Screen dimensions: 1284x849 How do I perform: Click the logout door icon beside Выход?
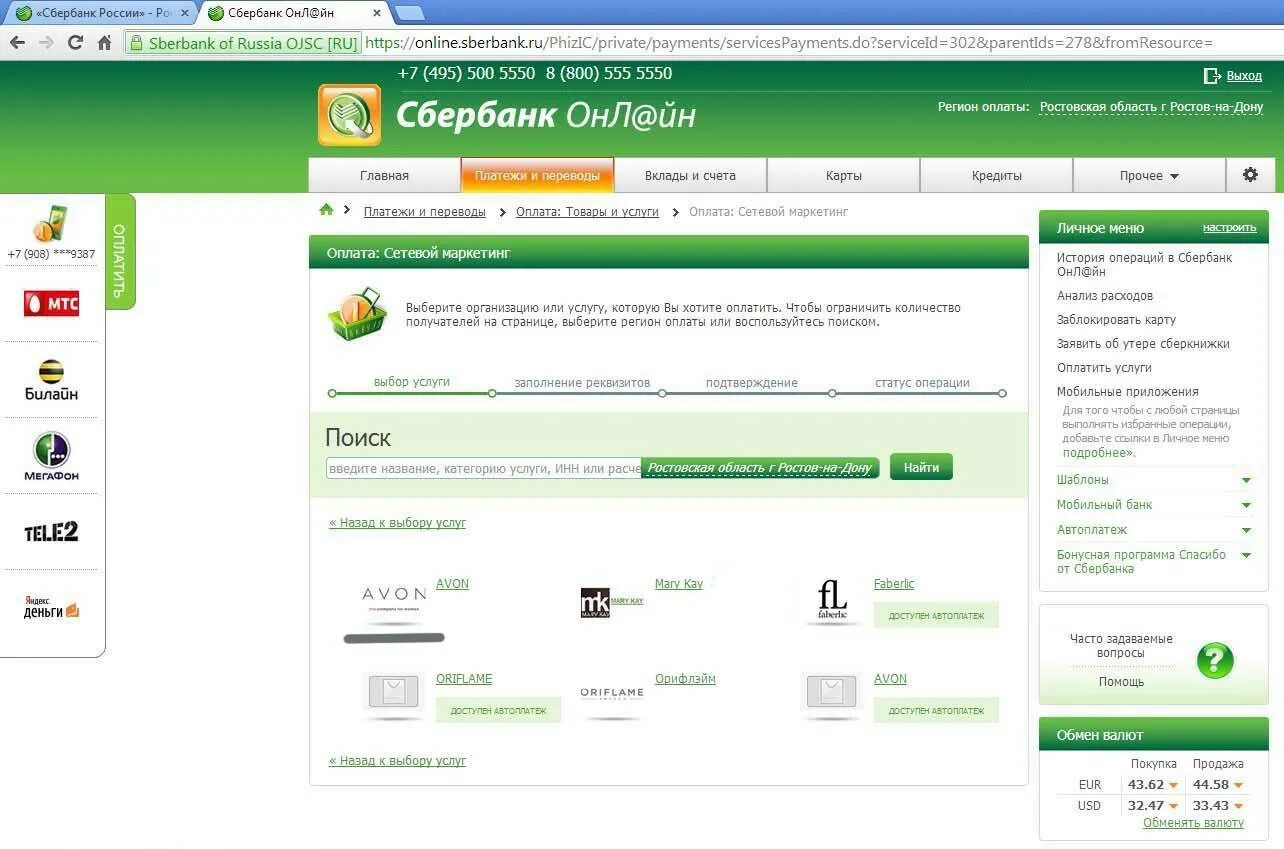1212,76
